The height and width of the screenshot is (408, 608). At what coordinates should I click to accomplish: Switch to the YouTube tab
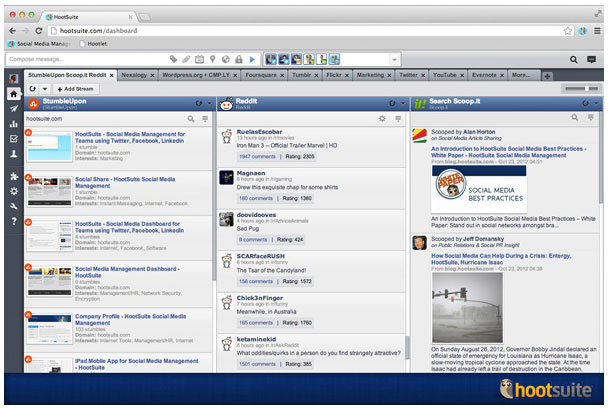[x=445, y=75]
